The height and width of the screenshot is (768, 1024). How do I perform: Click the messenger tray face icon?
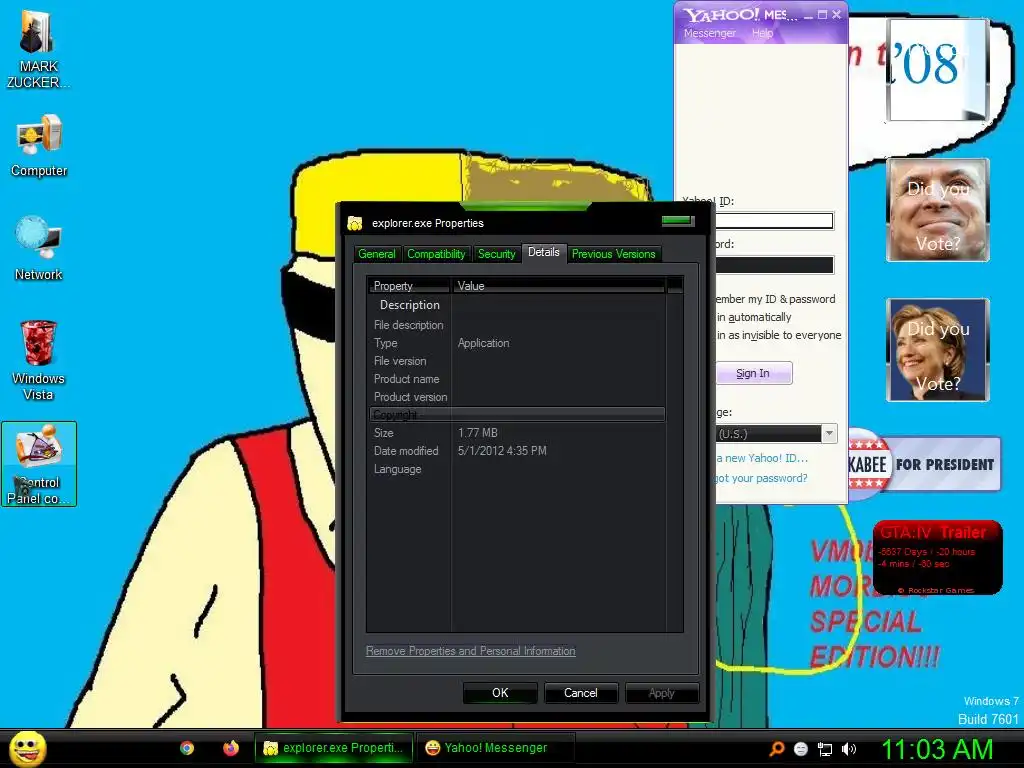(801, 749)
